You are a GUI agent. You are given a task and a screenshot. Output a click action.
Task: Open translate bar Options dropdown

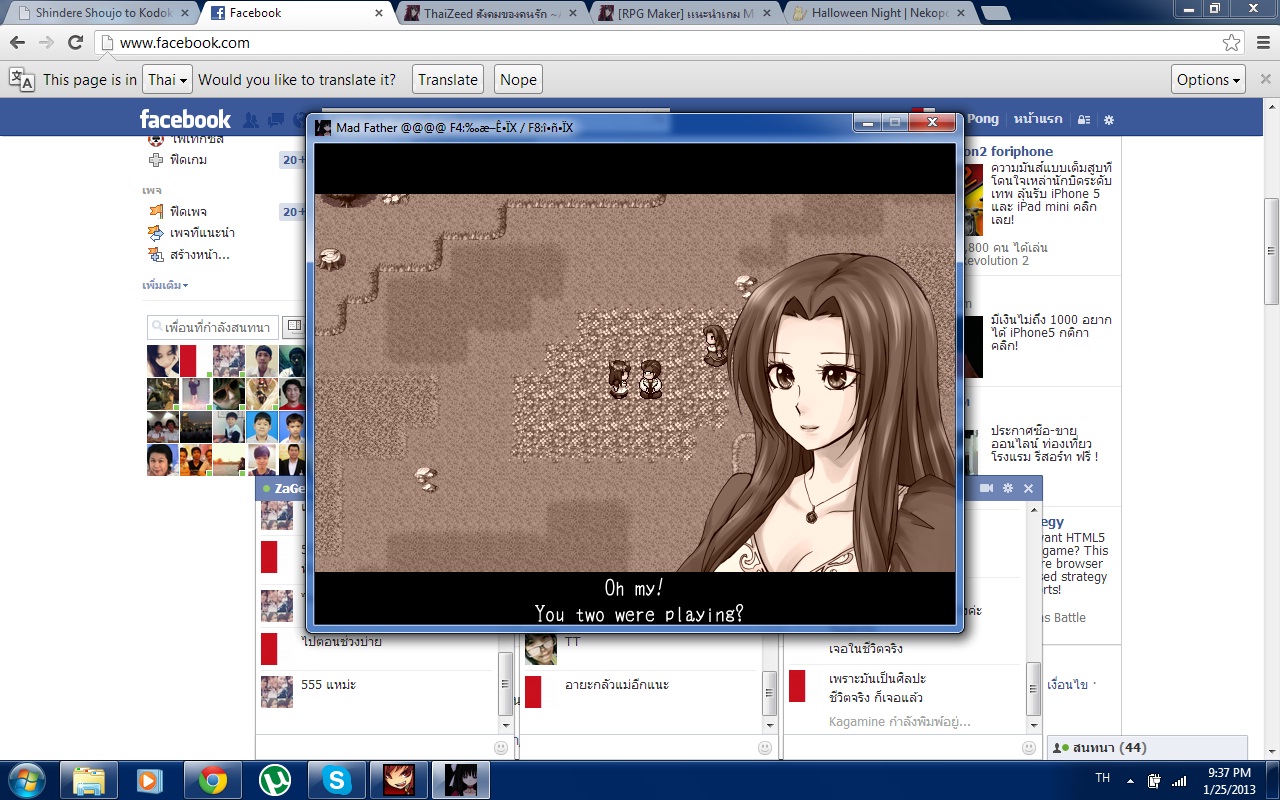1208,80
